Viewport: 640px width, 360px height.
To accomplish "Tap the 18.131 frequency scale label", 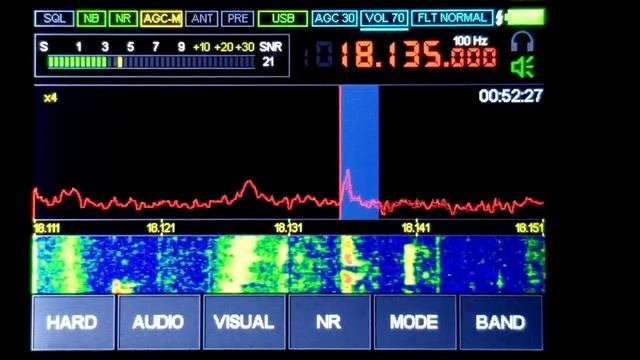I will click(289, 228).
